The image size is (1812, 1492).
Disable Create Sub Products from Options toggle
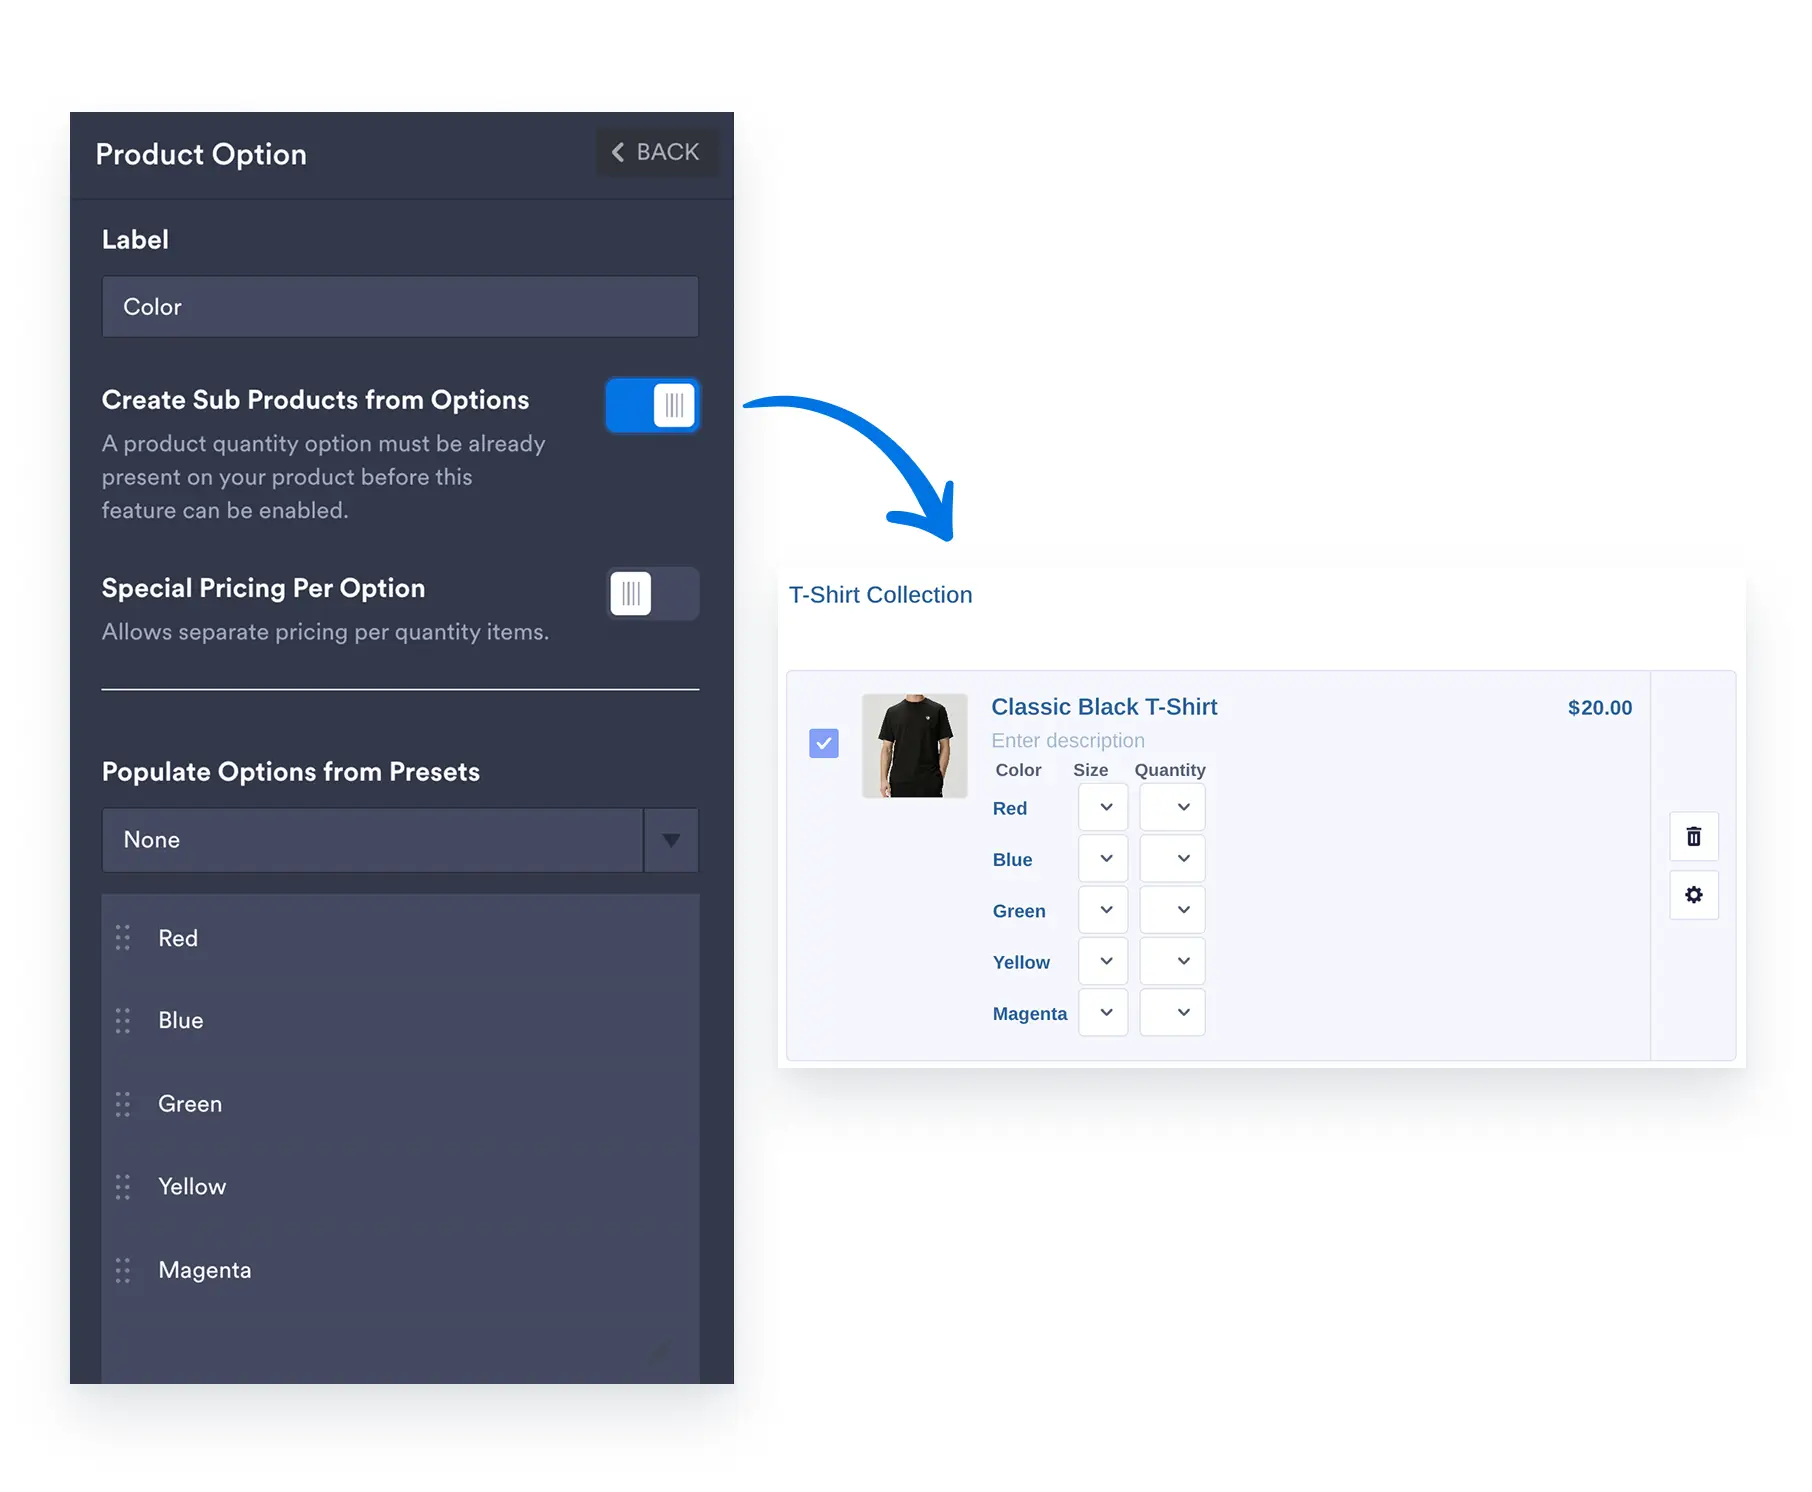(652, 405)
